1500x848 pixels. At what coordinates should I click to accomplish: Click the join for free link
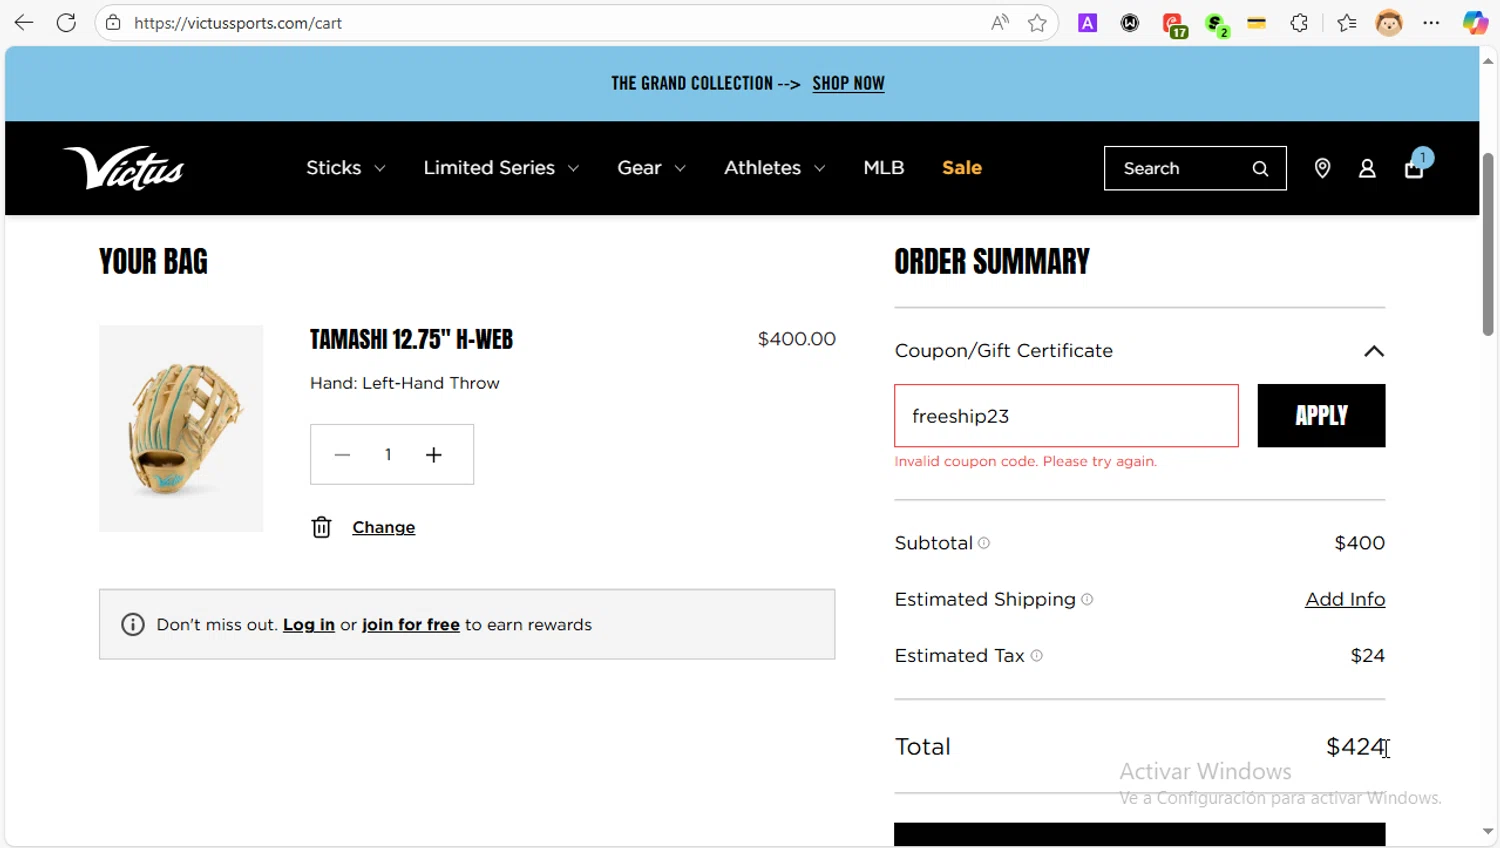click(411, 624)
